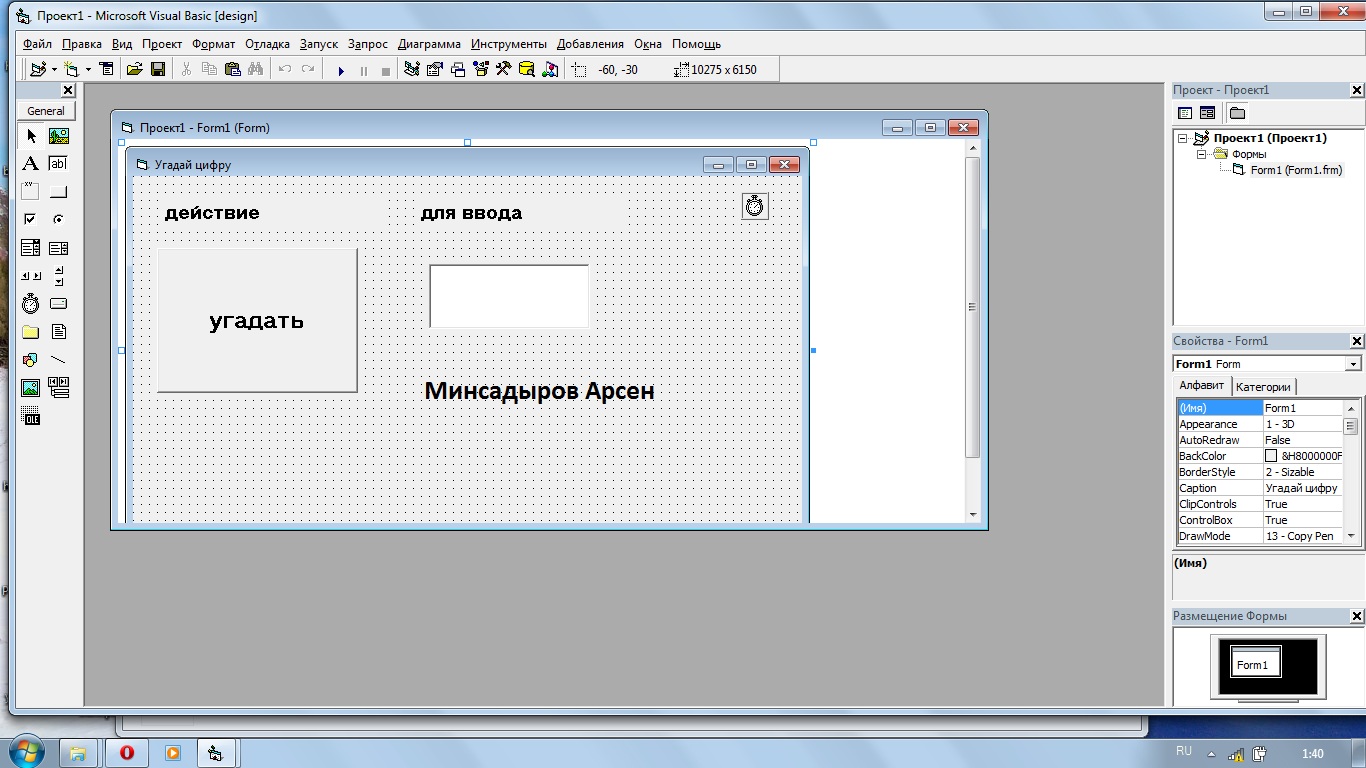Select the TextBox tool in the toolbox
The width and height of the screenshot is (1366, 768).
(x=58, y=163)
